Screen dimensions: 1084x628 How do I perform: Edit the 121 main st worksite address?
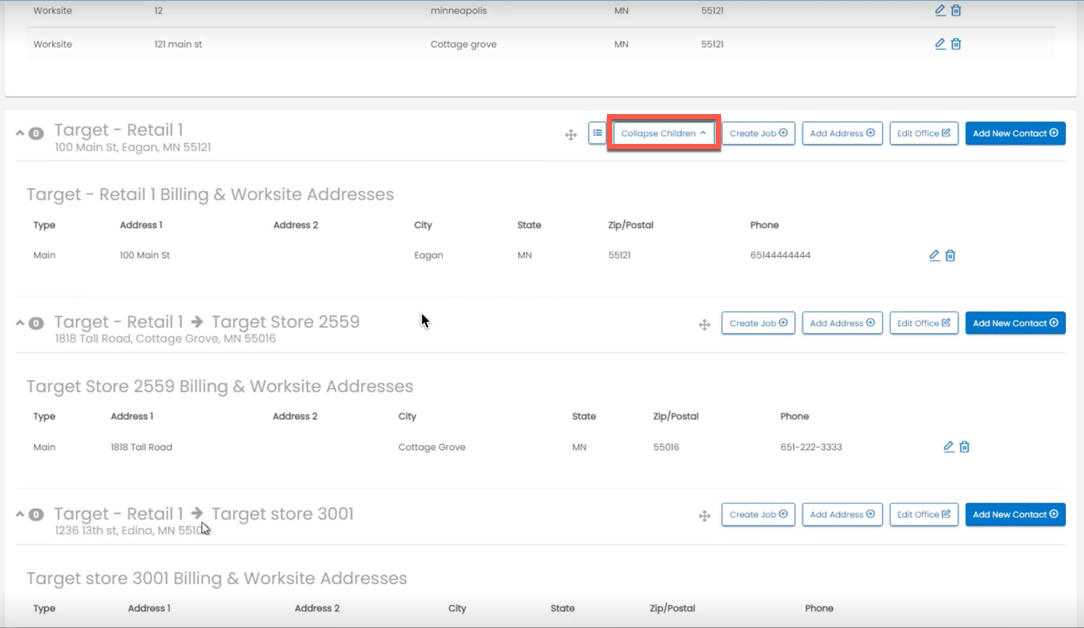pyautogui.click(x=940, y=44)
